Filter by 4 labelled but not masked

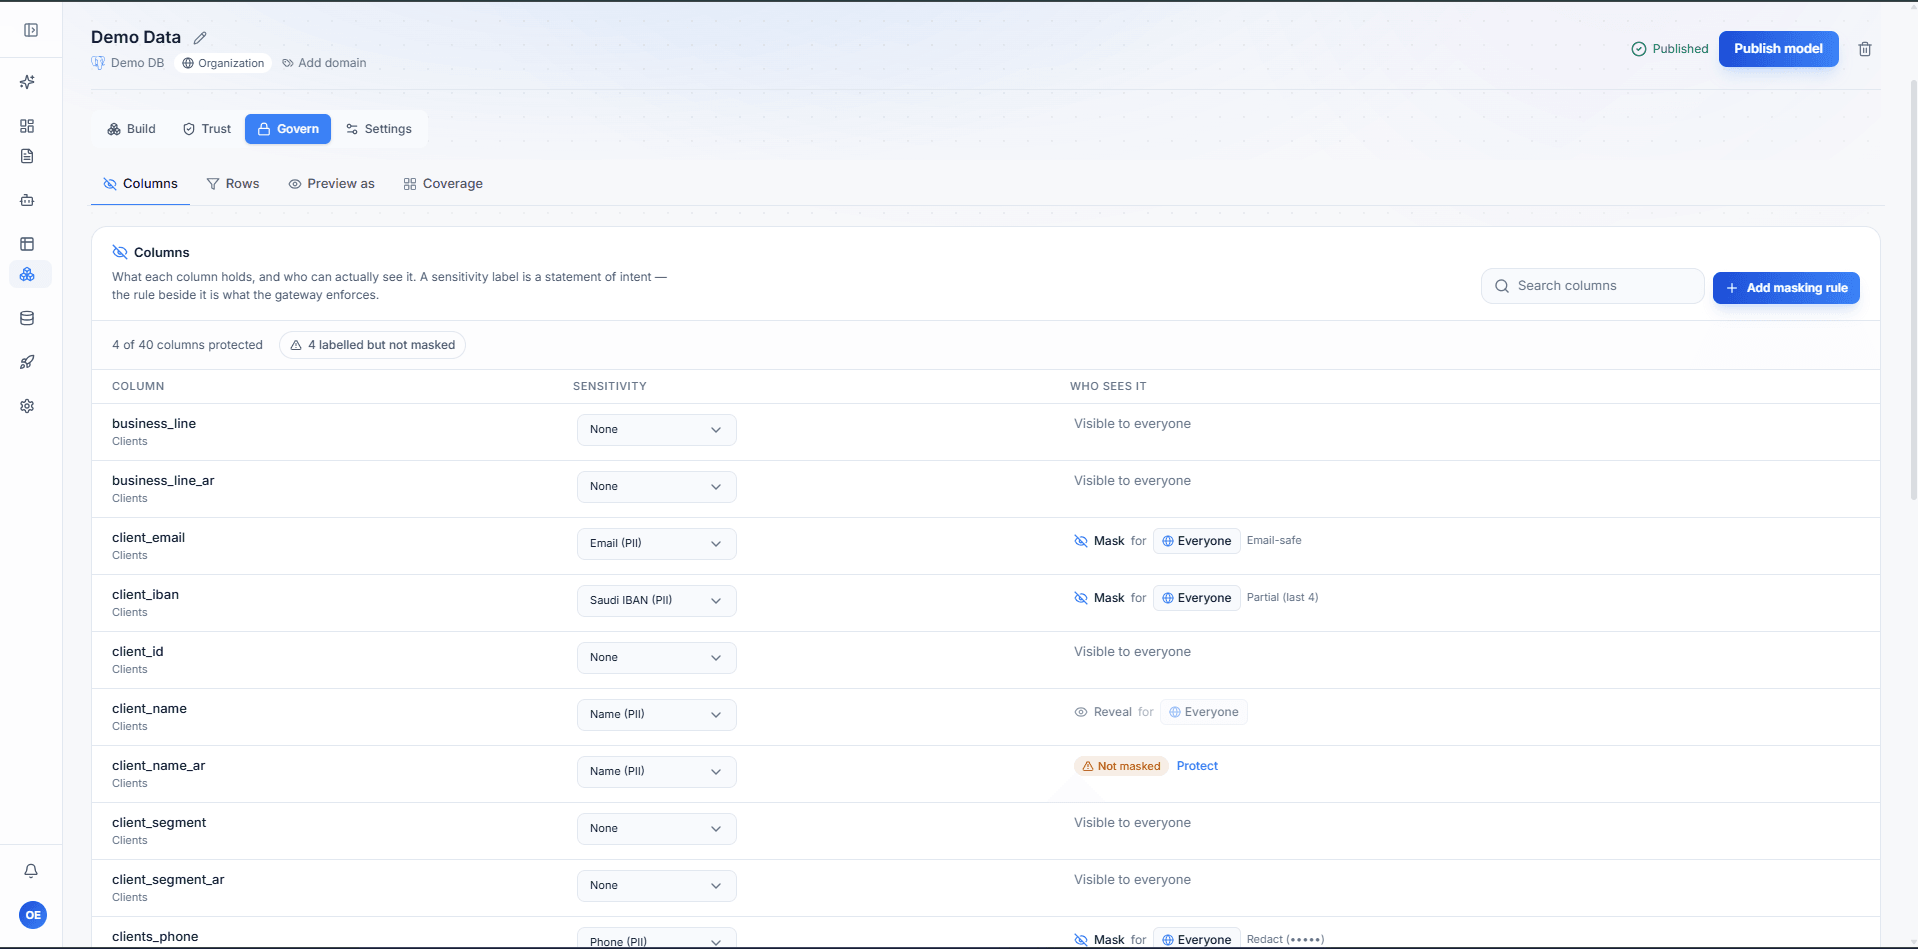[372, 345]
